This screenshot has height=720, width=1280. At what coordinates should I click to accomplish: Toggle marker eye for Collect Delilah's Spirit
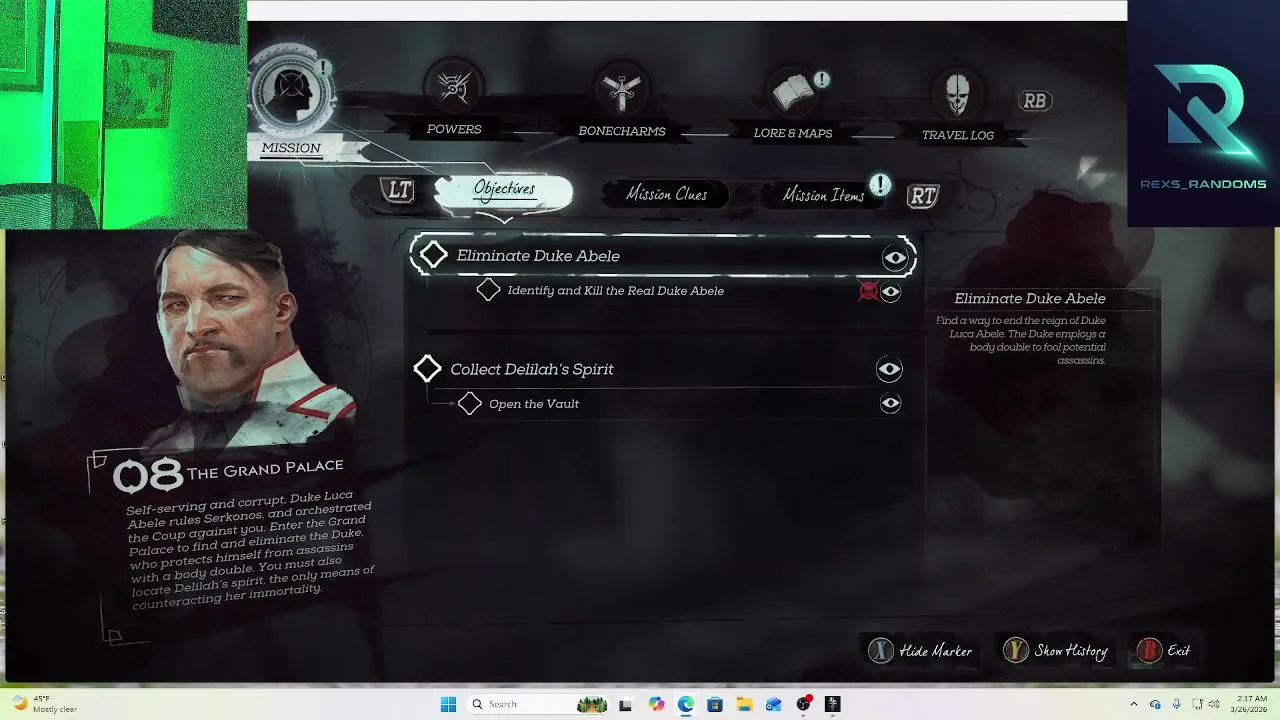[x=889, y=369]
